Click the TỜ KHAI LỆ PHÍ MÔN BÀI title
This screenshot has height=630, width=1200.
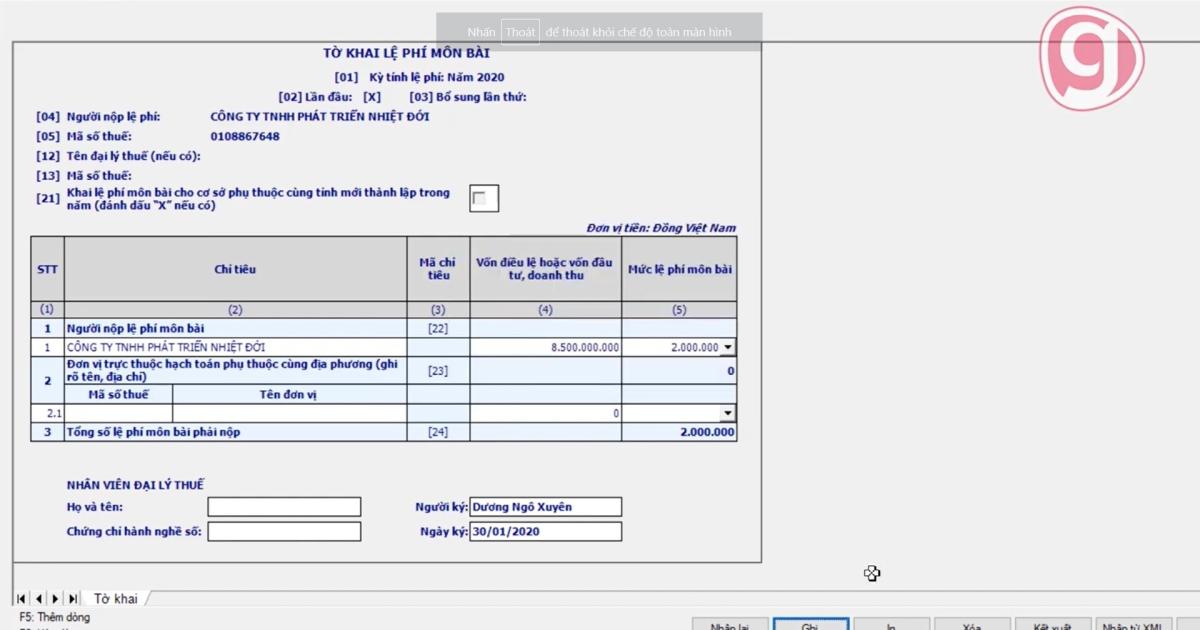pos(406,54)
